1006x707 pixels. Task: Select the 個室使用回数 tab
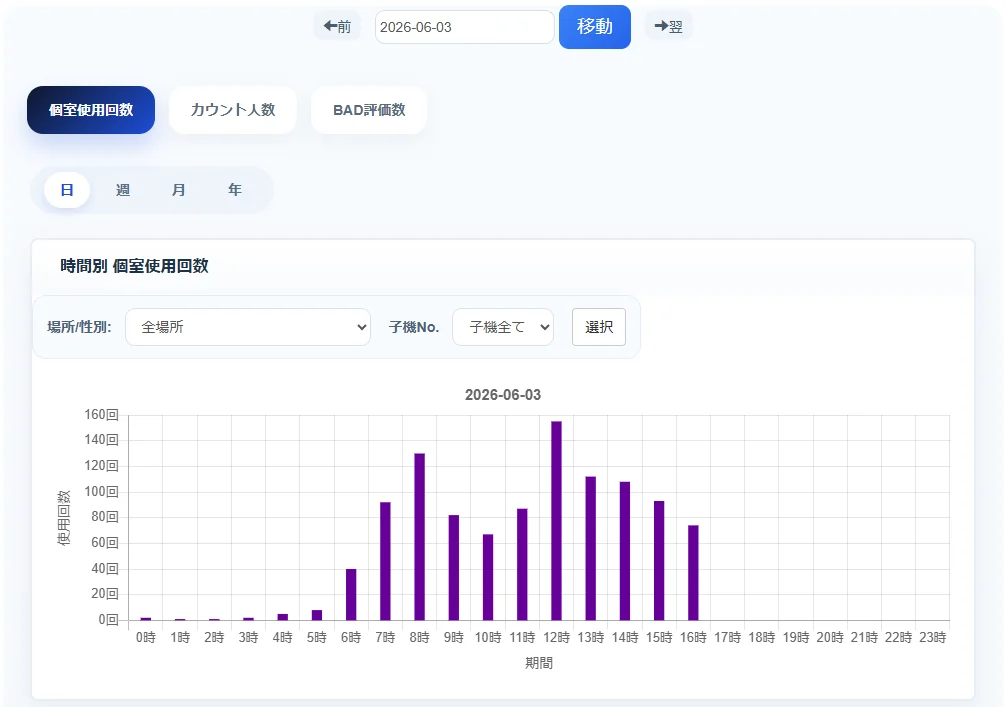[x=91, y=110]
